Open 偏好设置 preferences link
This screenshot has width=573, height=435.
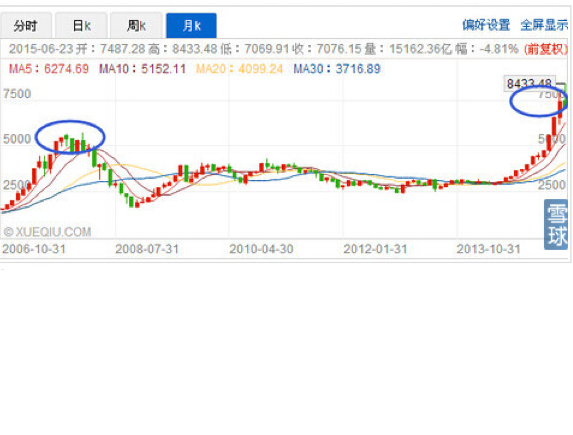point(486,25)
